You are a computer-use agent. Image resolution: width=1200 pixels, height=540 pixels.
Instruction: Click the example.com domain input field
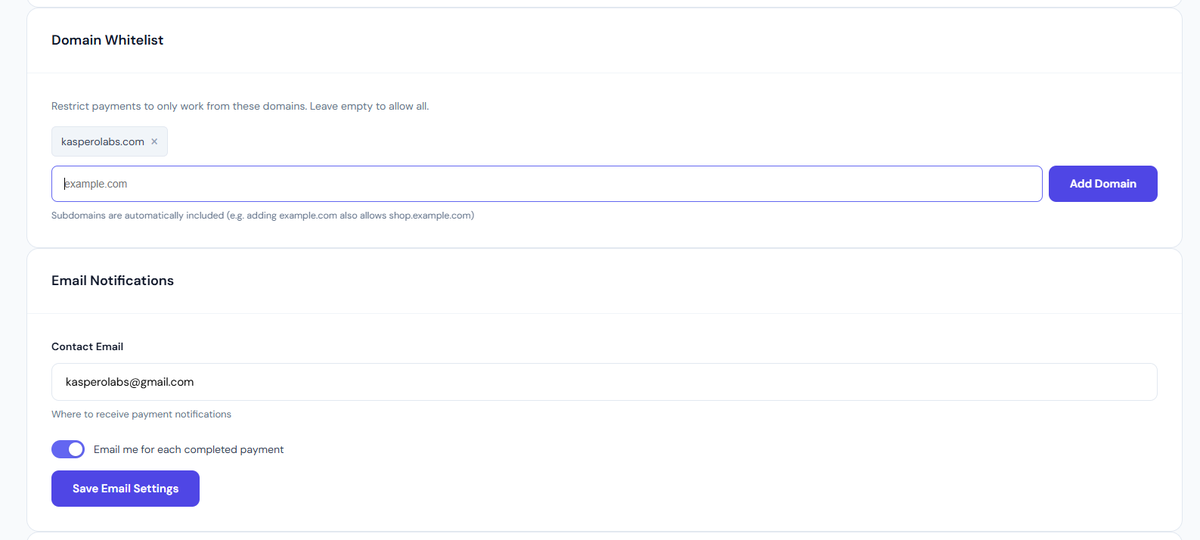547,184
